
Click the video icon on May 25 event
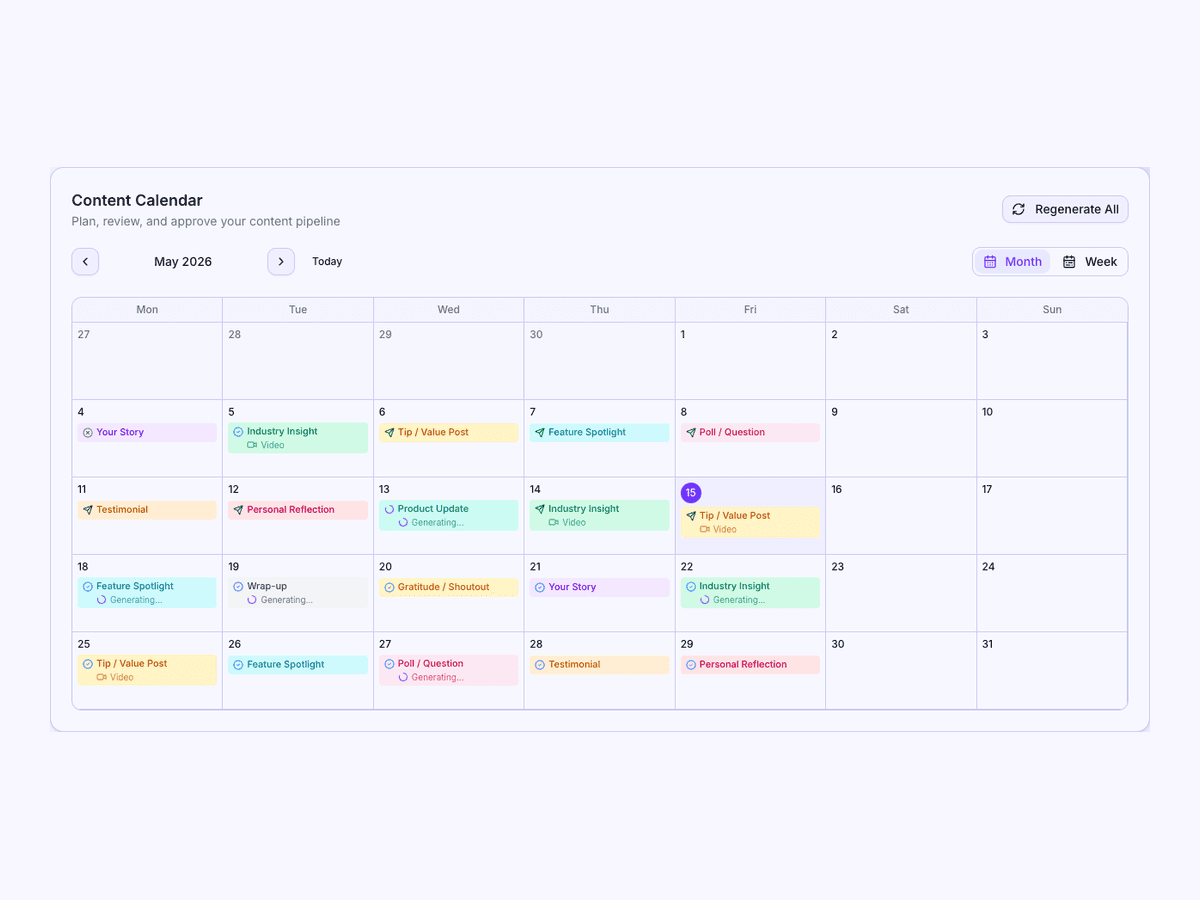pyautogui.click(x=102, y=677)
